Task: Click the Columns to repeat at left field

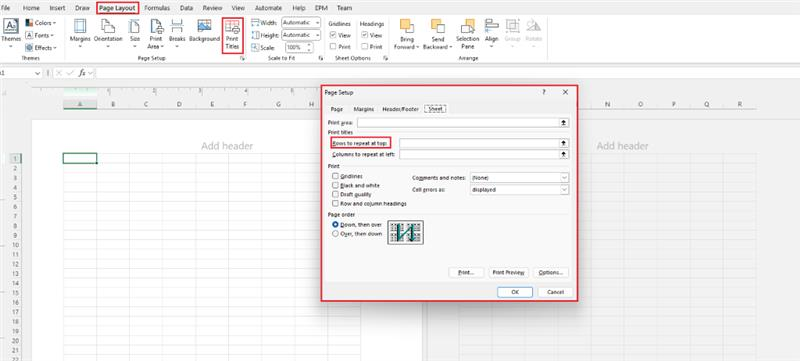Action: pos(479,154)
